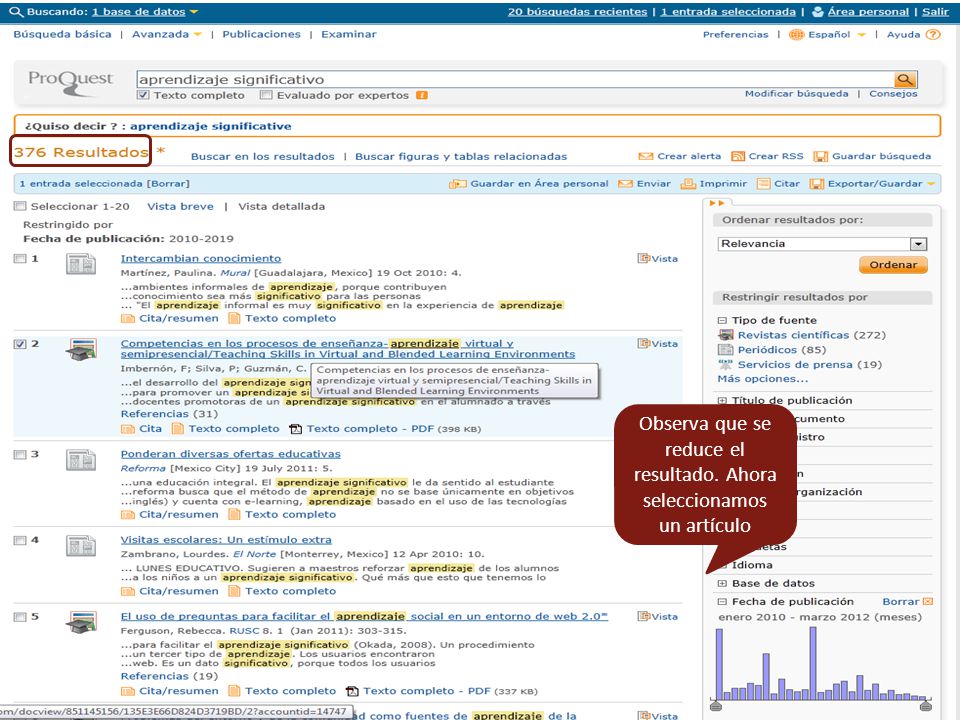960x720 pixels.
Task: Click the Español globe icon
Action: coord(796,34)
